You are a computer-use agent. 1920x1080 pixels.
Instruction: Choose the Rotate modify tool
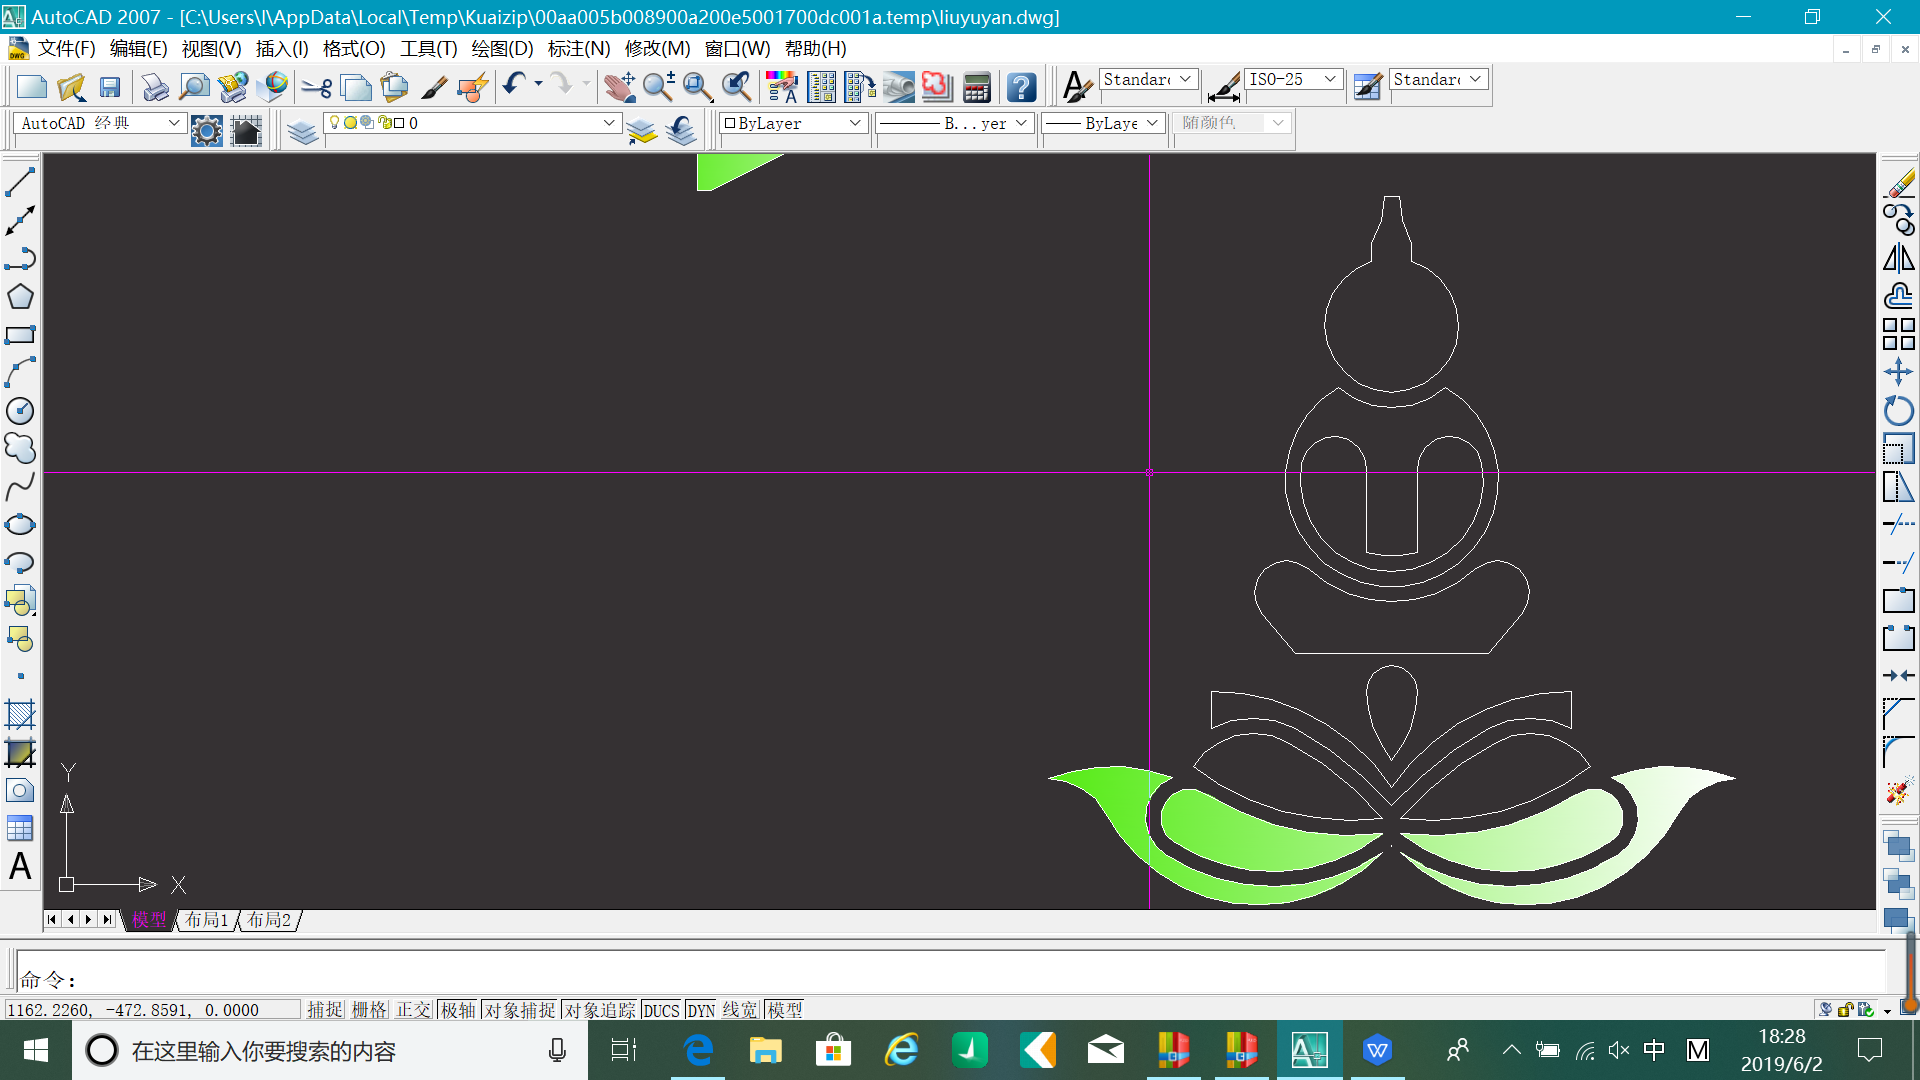click(x=1898, y=410)
